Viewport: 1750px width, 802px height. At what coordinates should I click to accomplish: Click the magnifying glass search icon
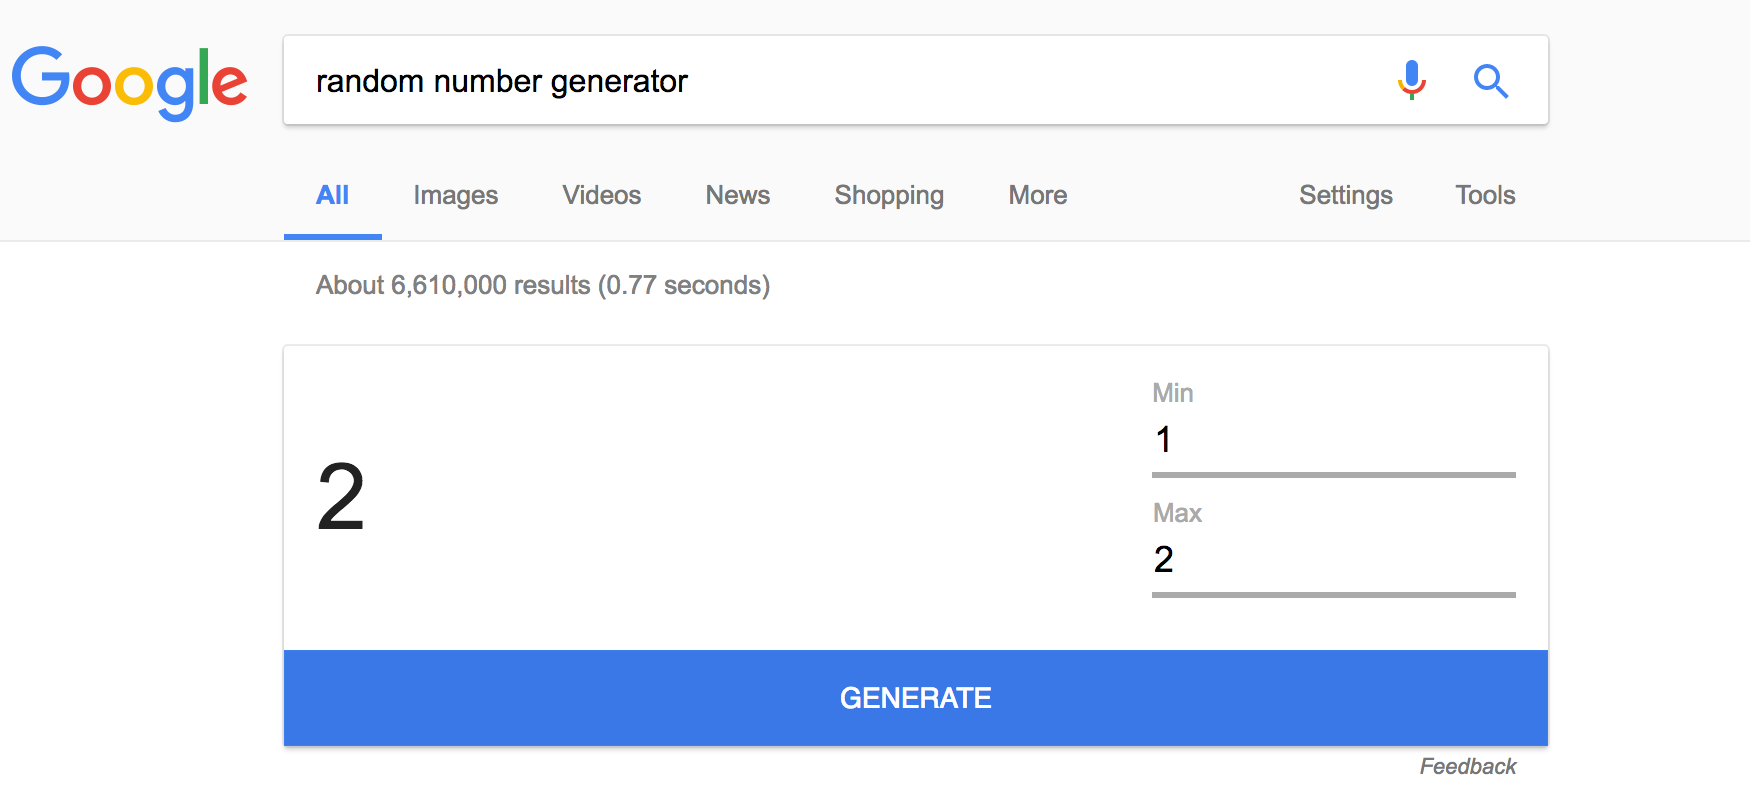pos(1490,81)
